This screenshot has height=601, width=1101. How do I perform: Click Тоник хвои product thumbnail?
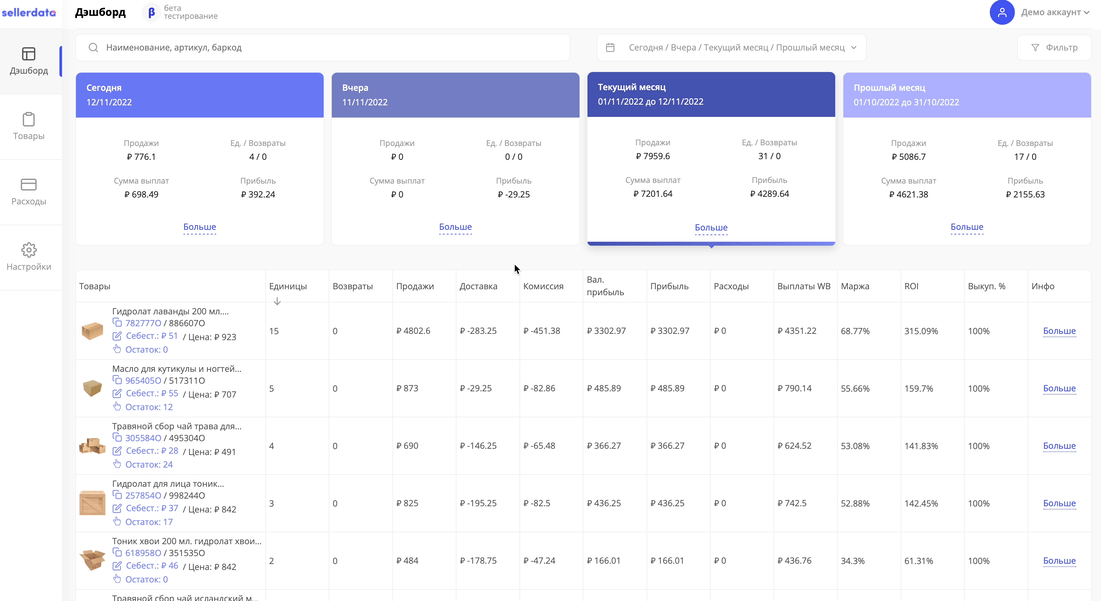tap(92, 560)
